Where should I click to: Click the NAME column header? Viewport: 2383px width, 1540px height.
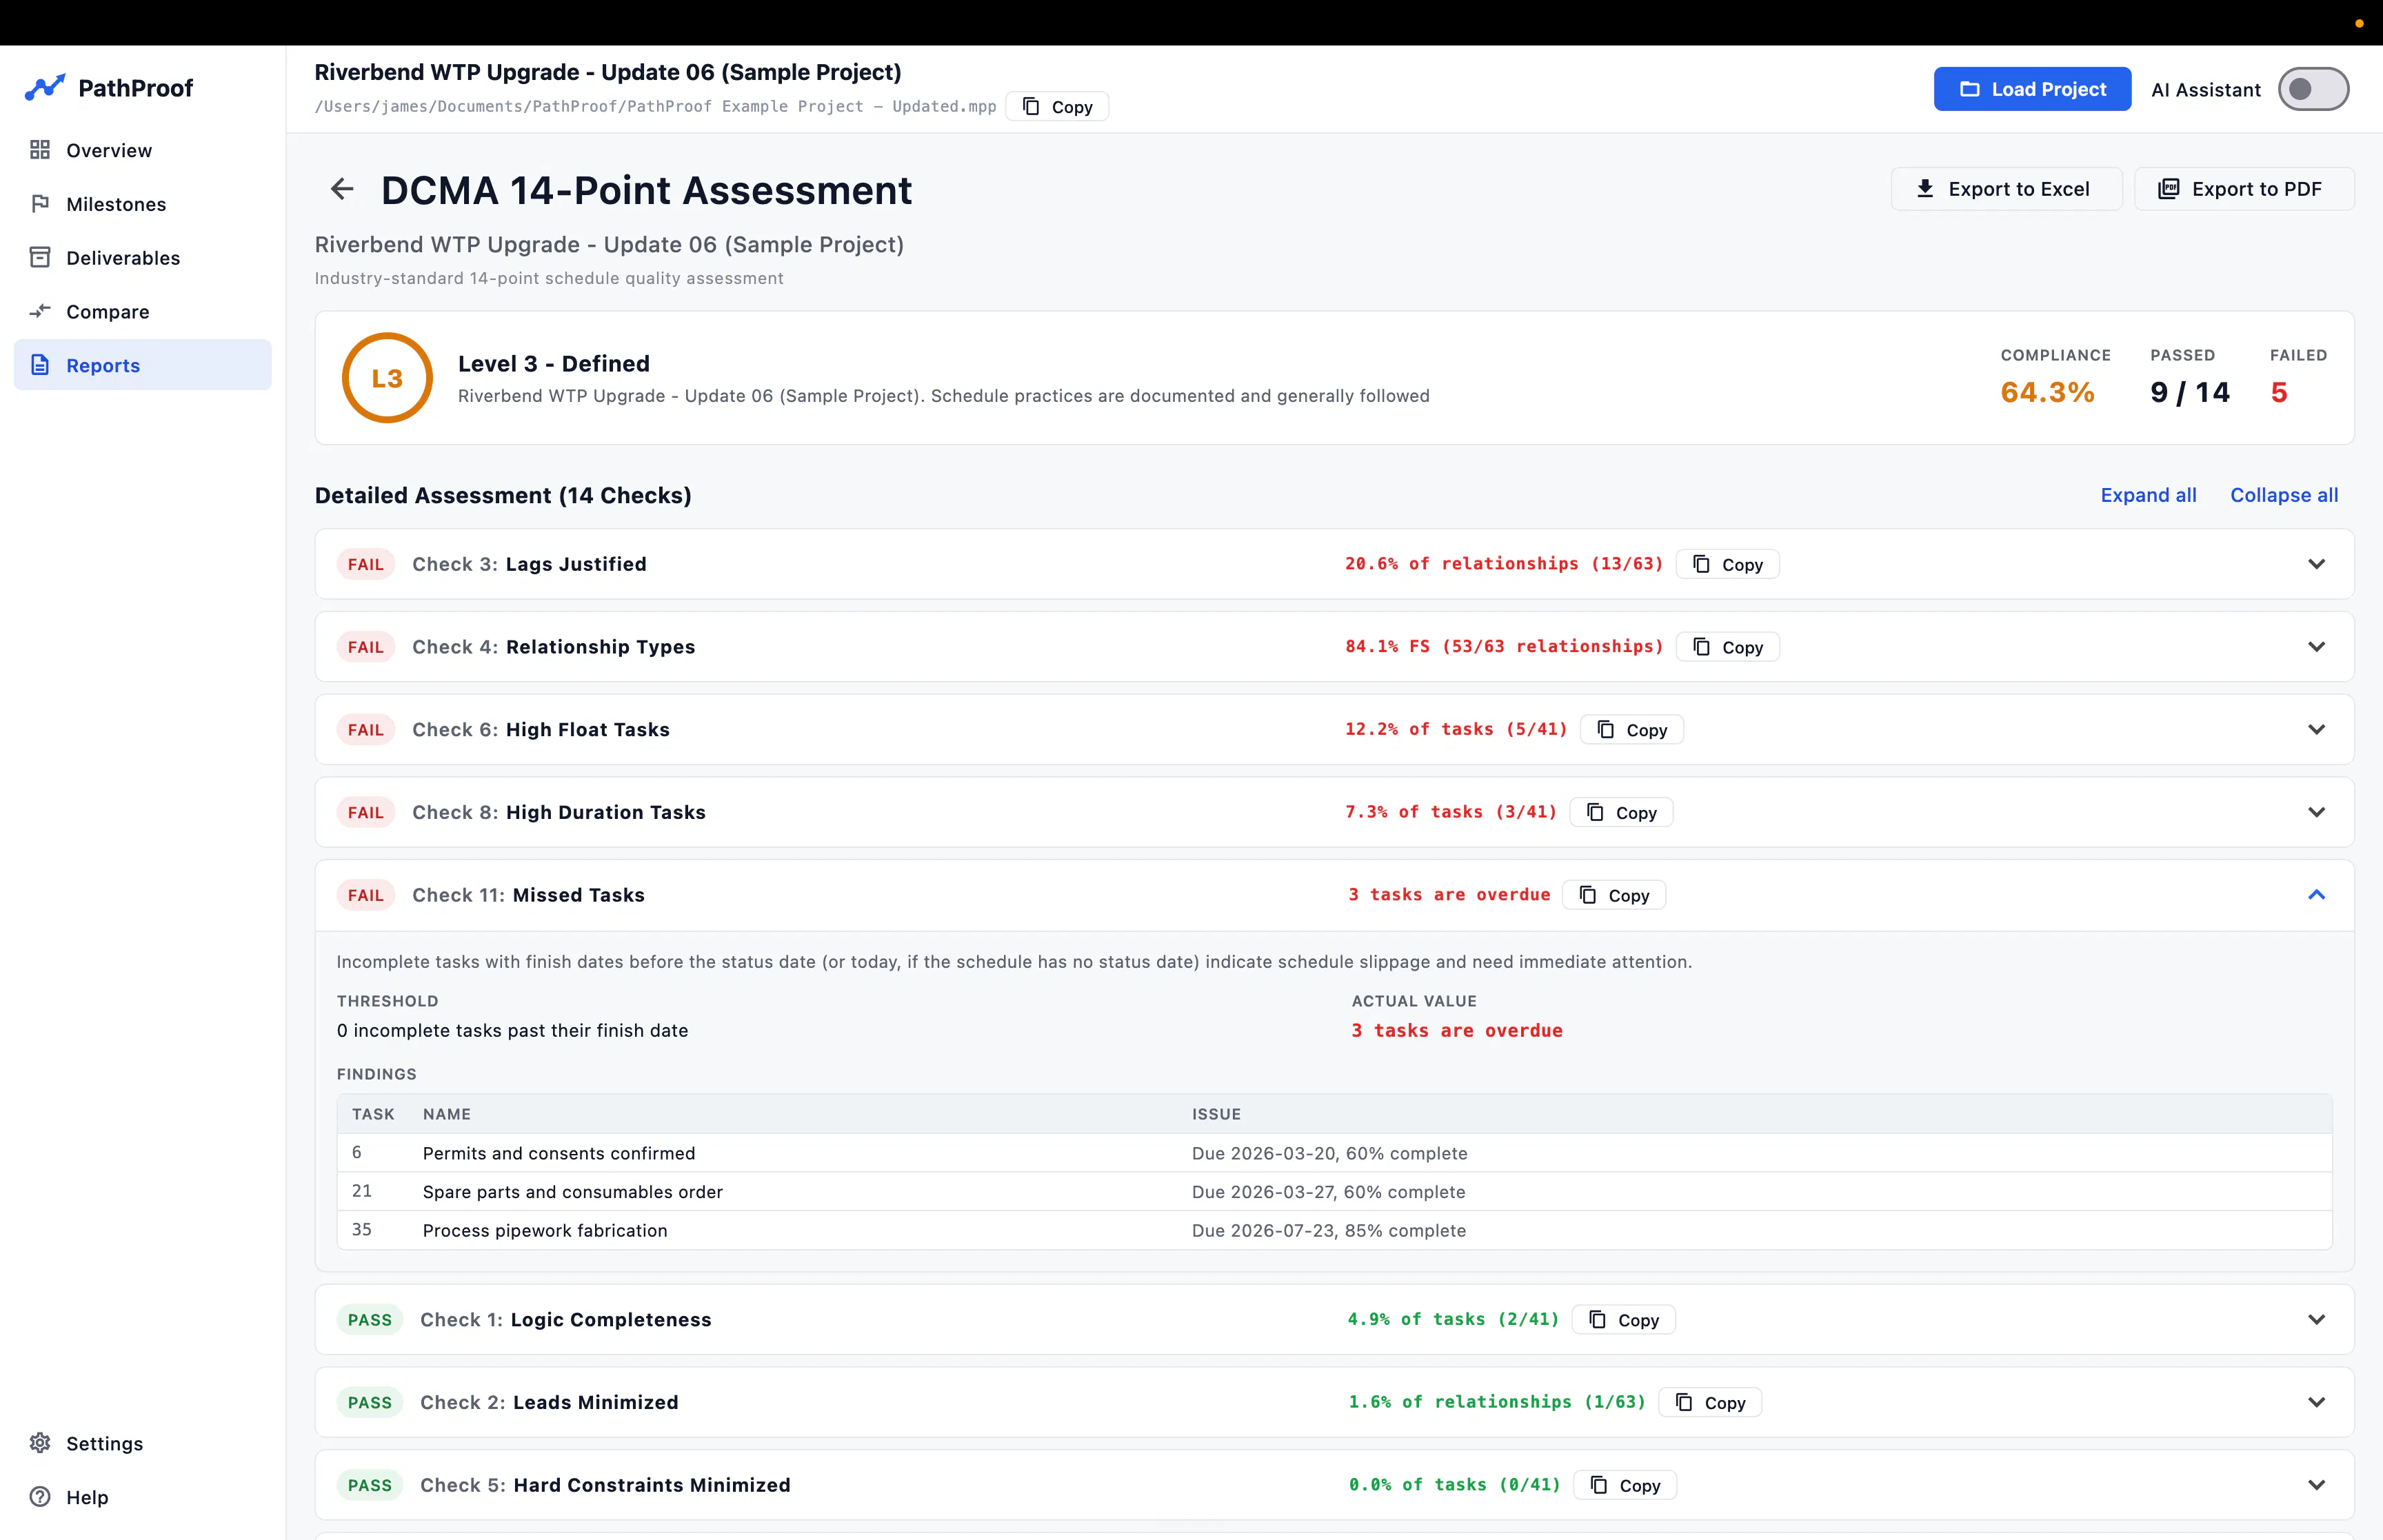click(446, 1114)
